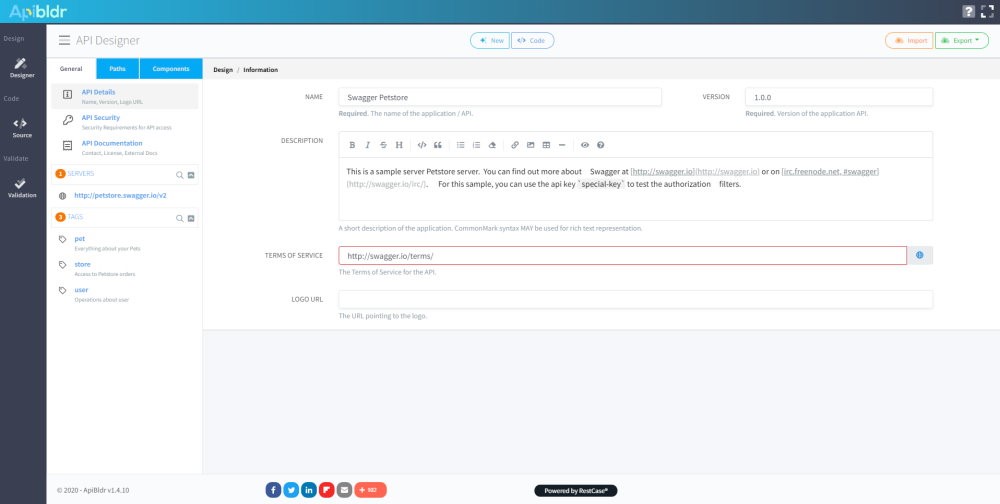This screenshot has height=504, width=1000.
Task: Apply strikethrough in description editor
Action: tap(383, 145)
